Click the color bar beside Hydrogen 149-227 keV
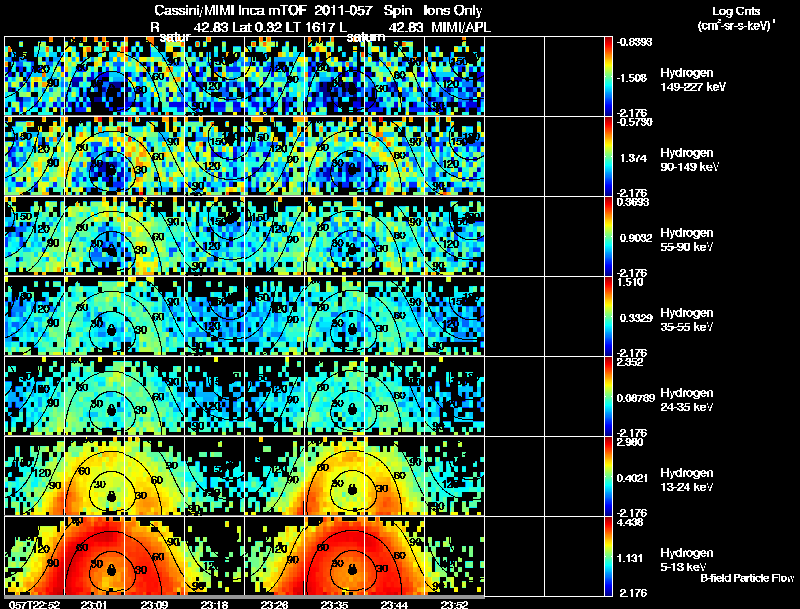This screenshot has height=609, width=800. (x=608, y=77)
